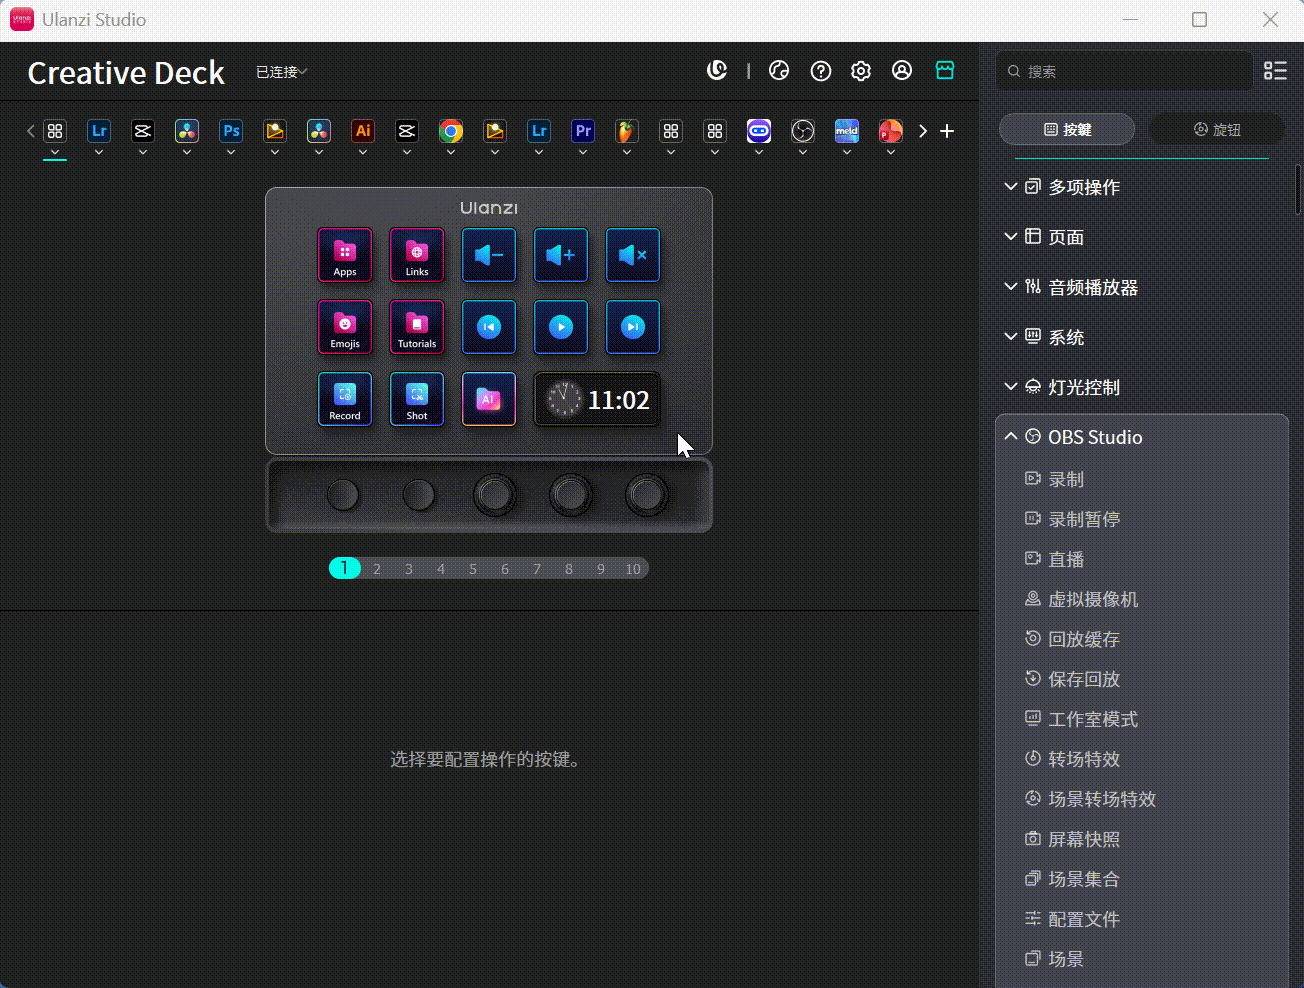Image resolution: width=1304 pixels, height=988 pixels.
Task: Select the Premiere Pro profile icon
Action: coord(582,131)
